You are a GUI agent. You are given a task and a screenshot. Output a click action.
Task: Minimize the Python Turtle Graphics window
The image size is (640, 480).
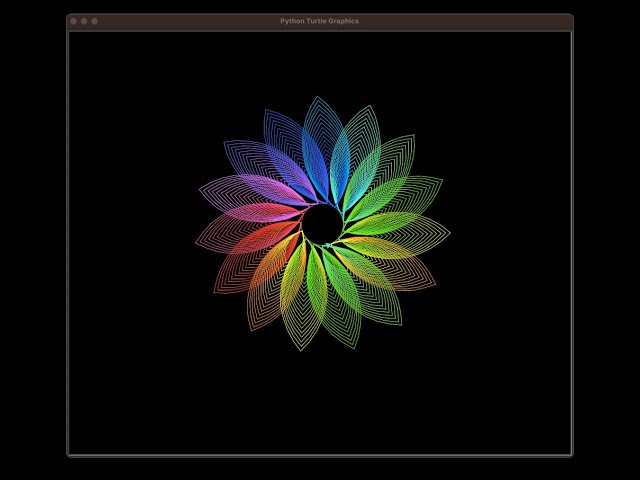(x=84, y=21)
